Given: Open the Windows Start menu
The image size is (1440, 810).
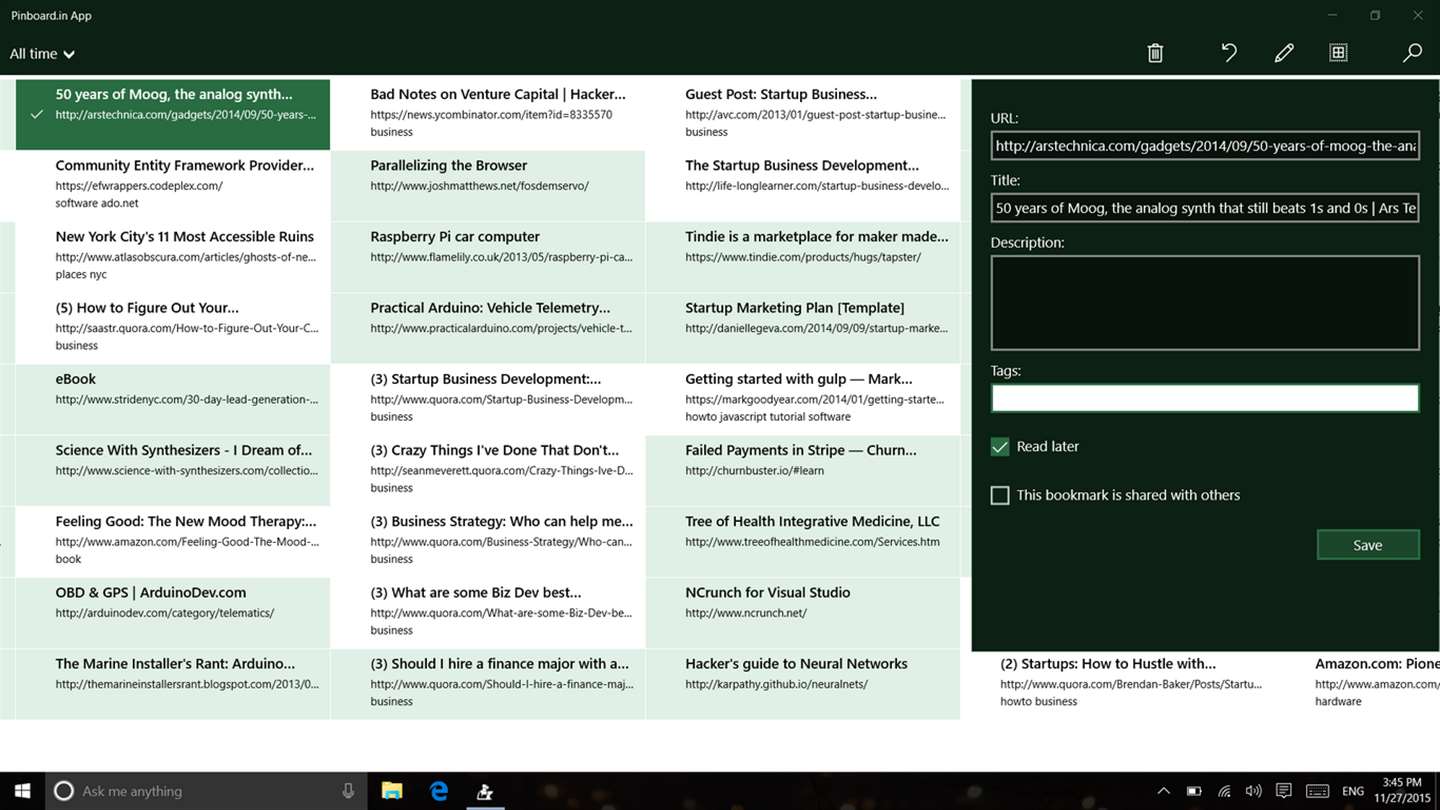Looking at the screenshot, I should point(21,791).
